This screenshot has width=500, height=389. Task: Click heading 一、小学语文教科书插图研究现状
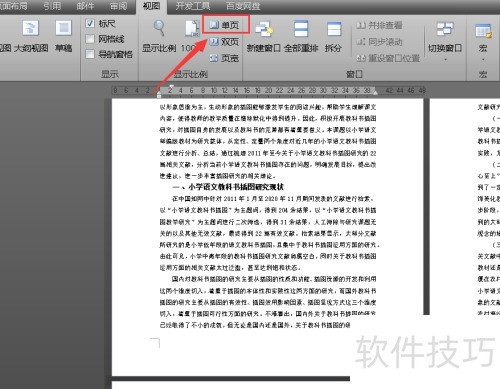[227, 187]
